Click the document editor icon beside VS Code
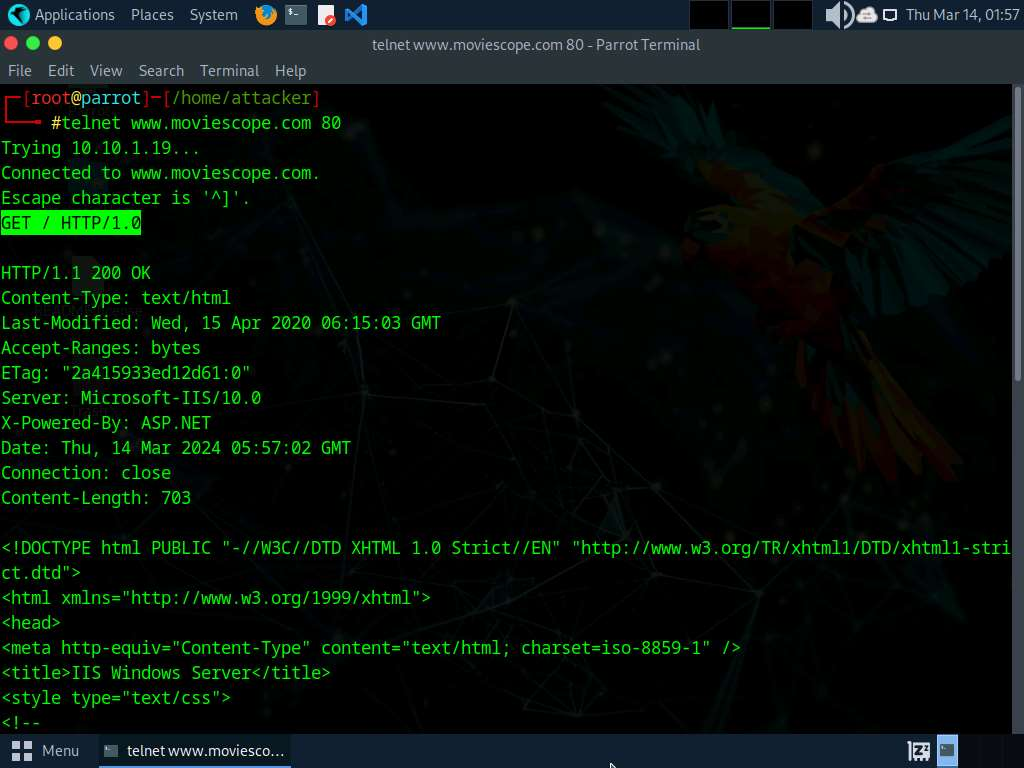1024x768 pixels. tap(326, 15)
